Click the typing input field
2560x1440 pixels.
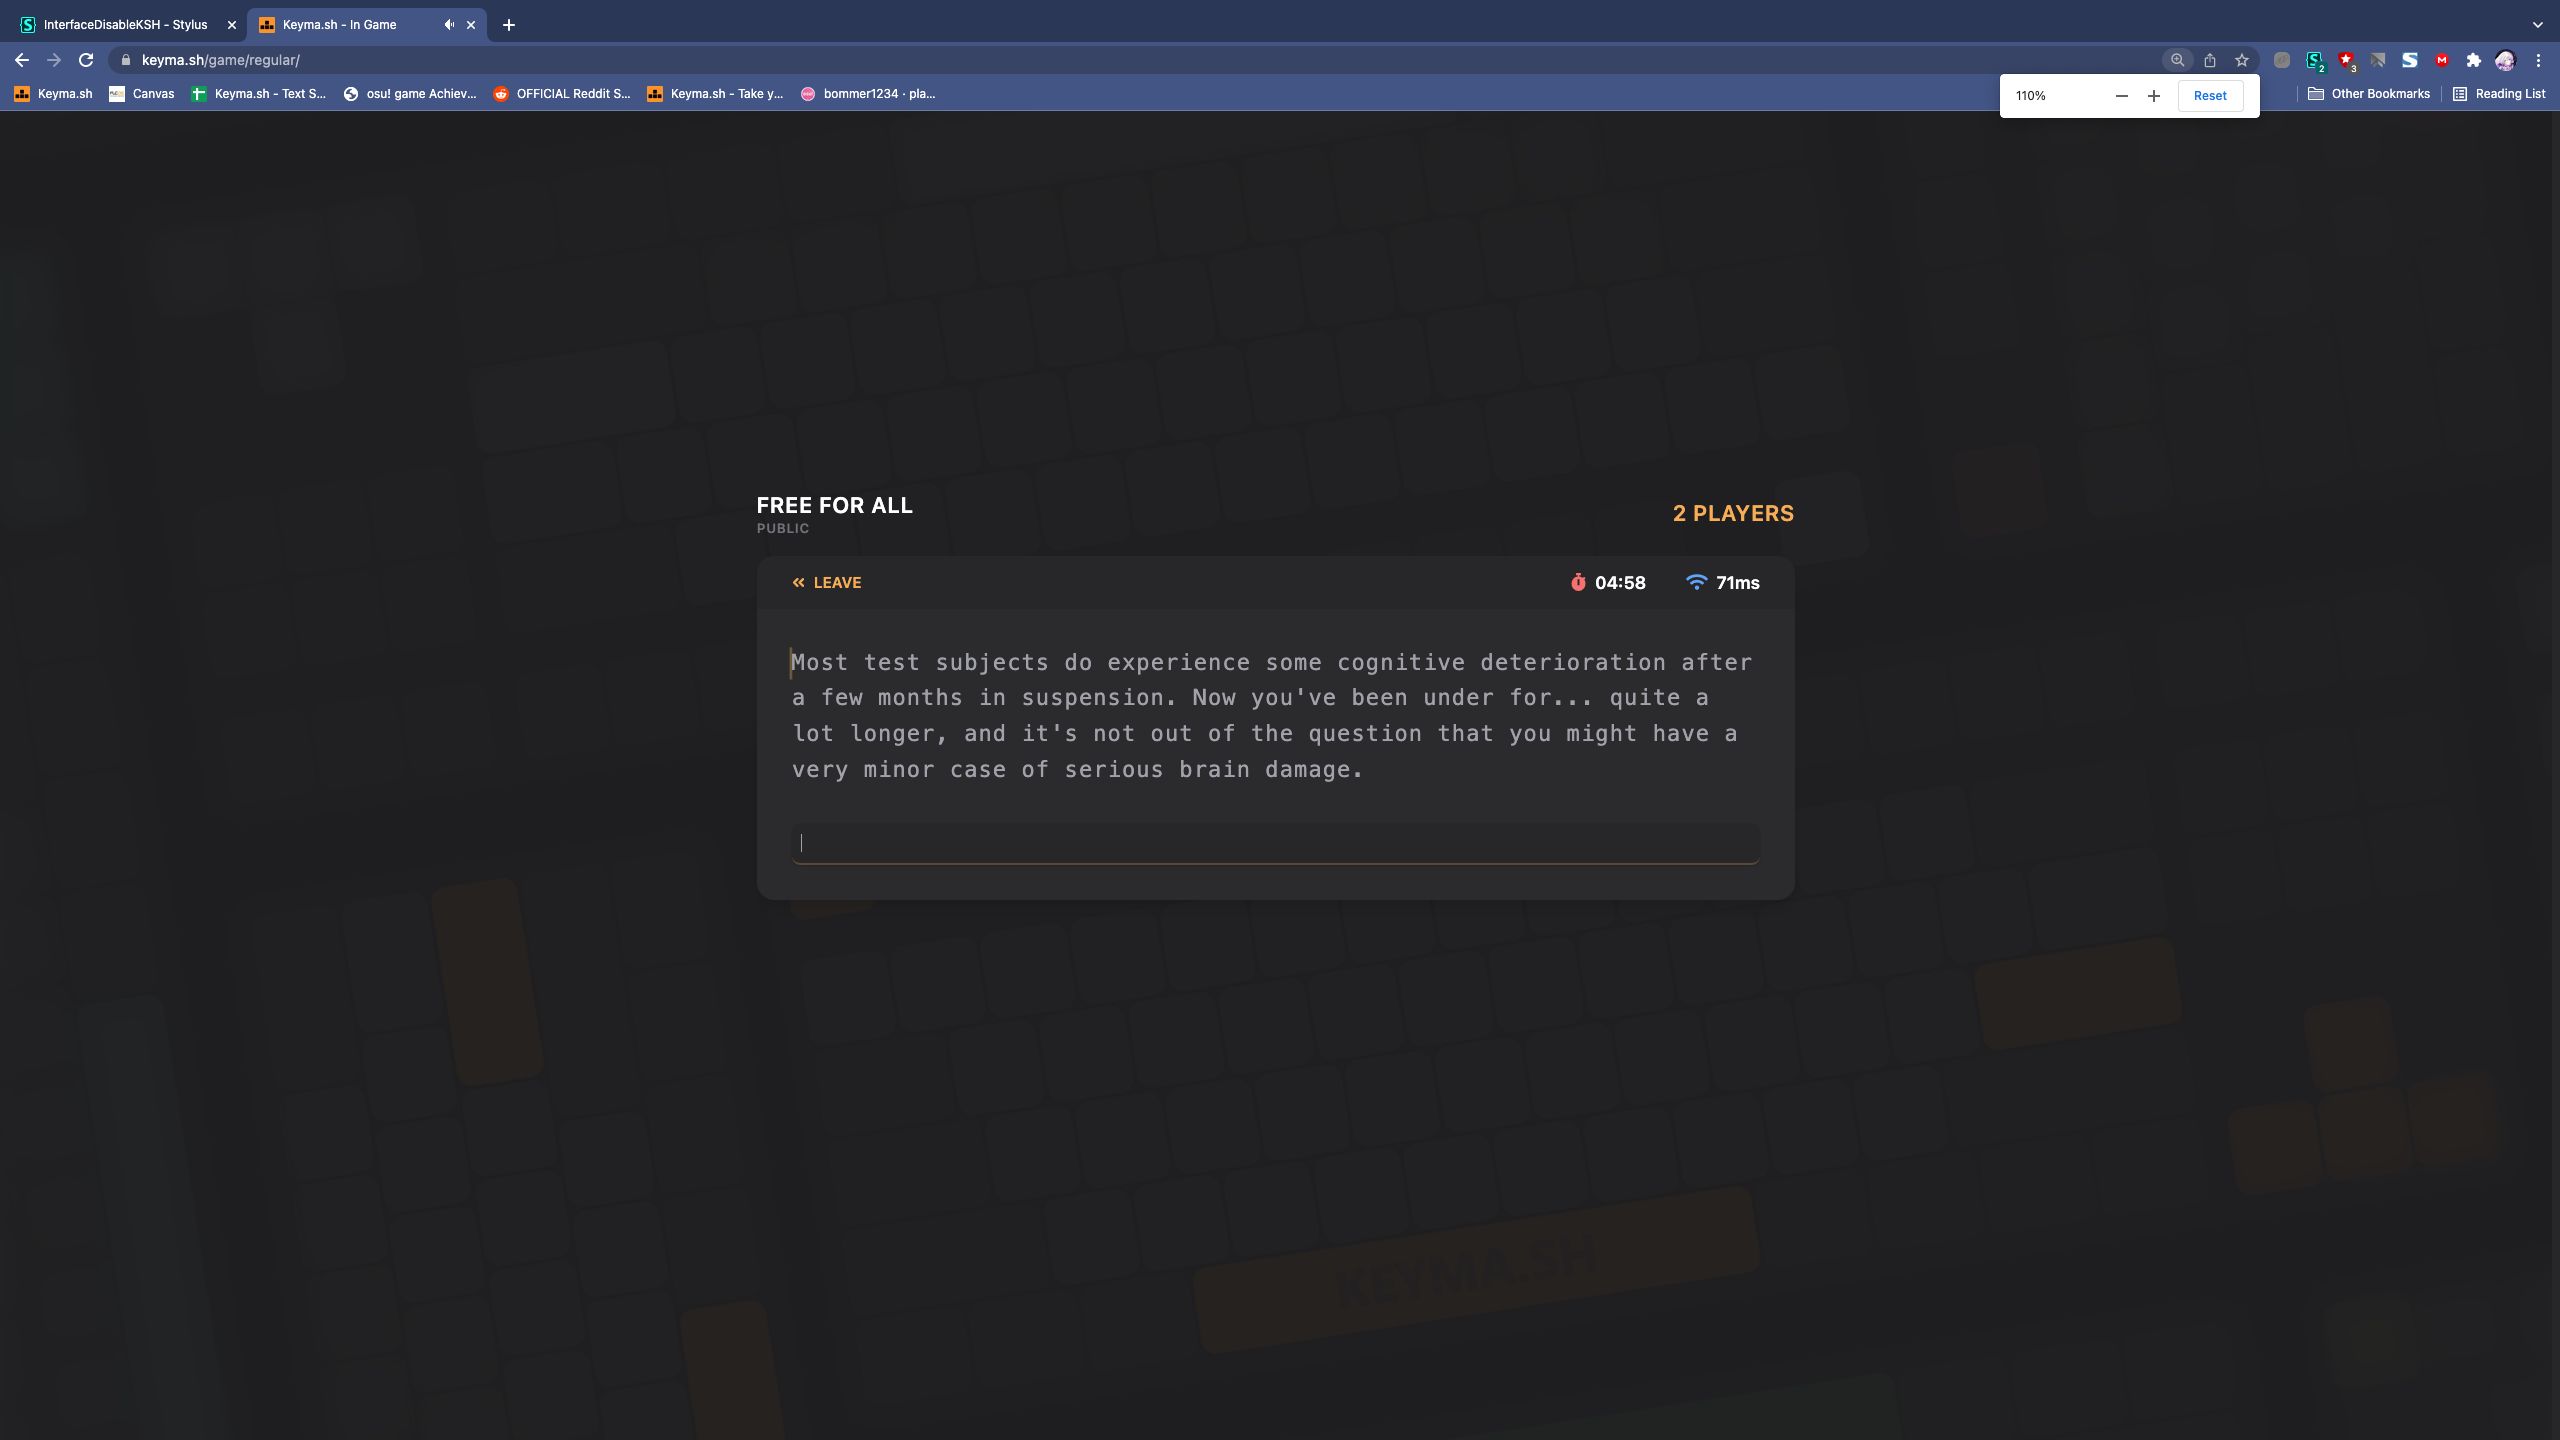[1275, 843]
